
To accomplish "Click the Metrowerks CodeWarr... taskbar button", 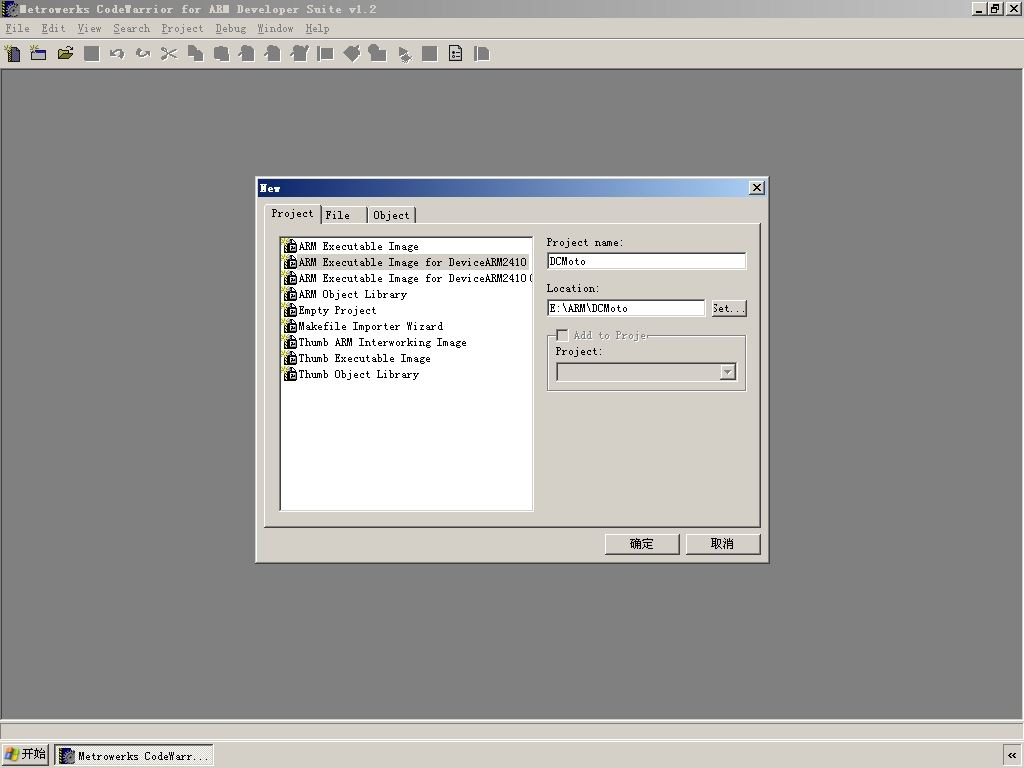I will pos(134,756).
